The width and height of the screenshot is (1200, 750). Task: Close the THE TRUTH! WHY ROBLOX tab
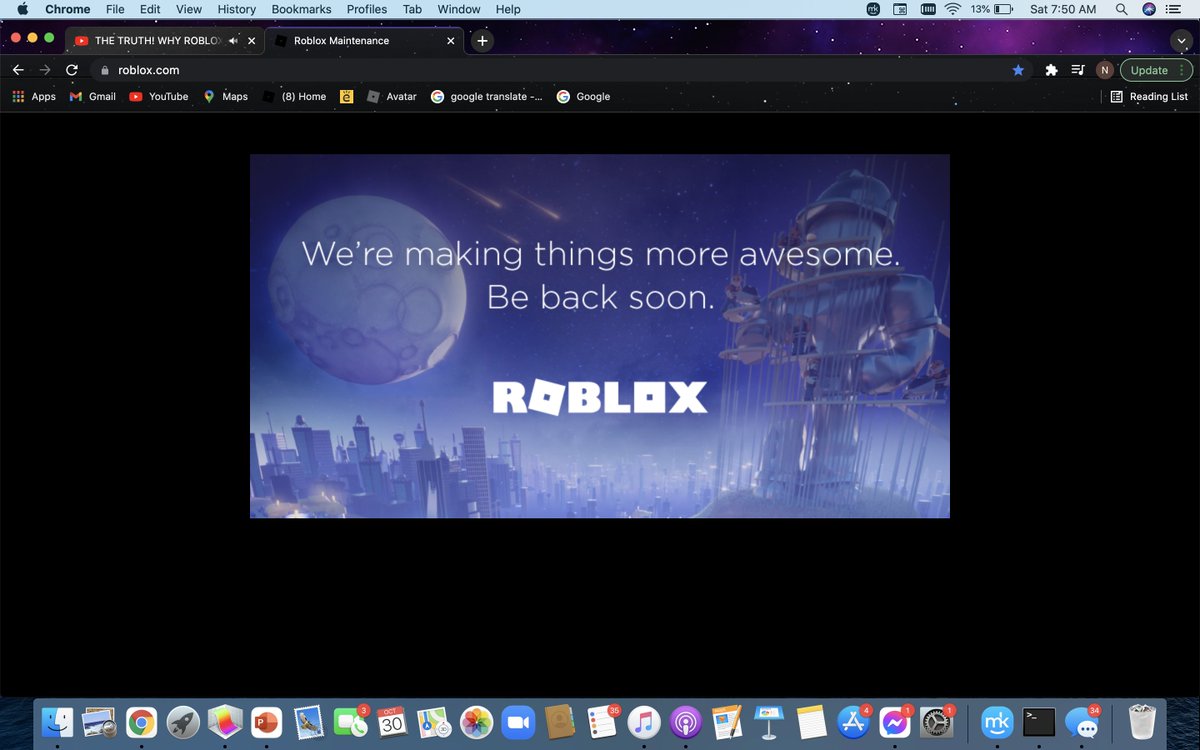[x=252, y=41]
